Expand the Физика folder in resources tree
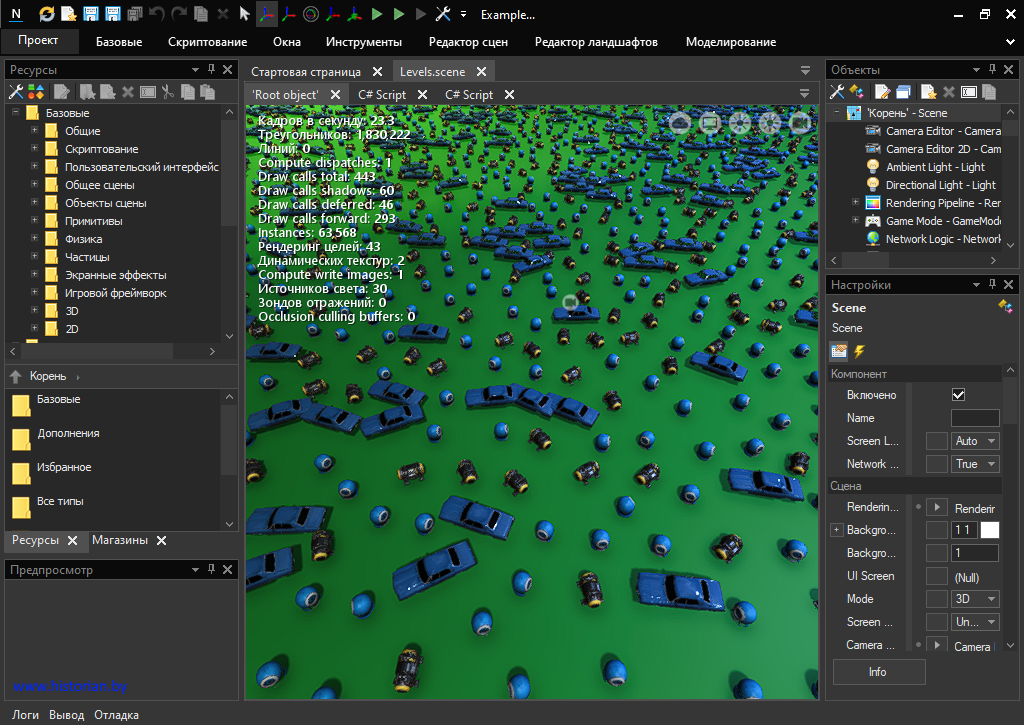Image resolution: width=1024 pixels, height=725 pixels. (x=34, y=239)
